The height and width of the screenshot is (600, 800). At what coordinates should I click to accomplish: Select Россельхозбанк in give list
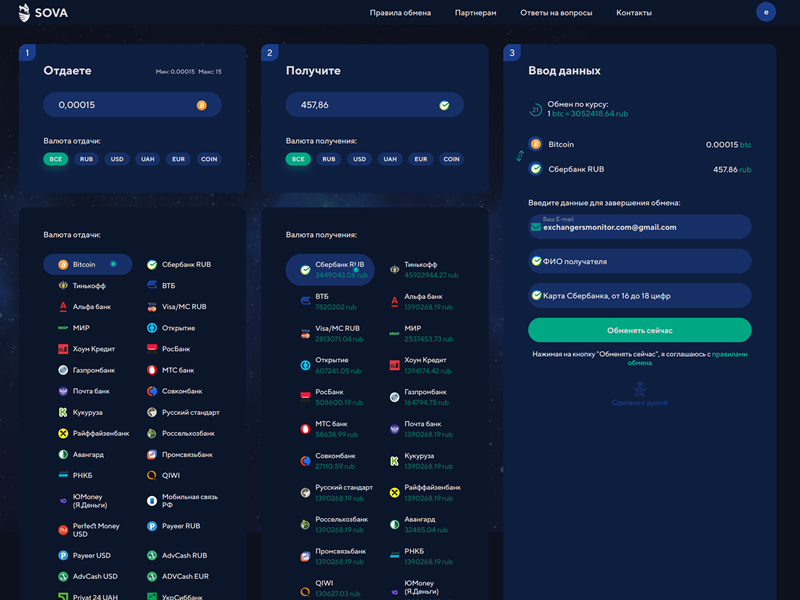click(x=181, y=433)
